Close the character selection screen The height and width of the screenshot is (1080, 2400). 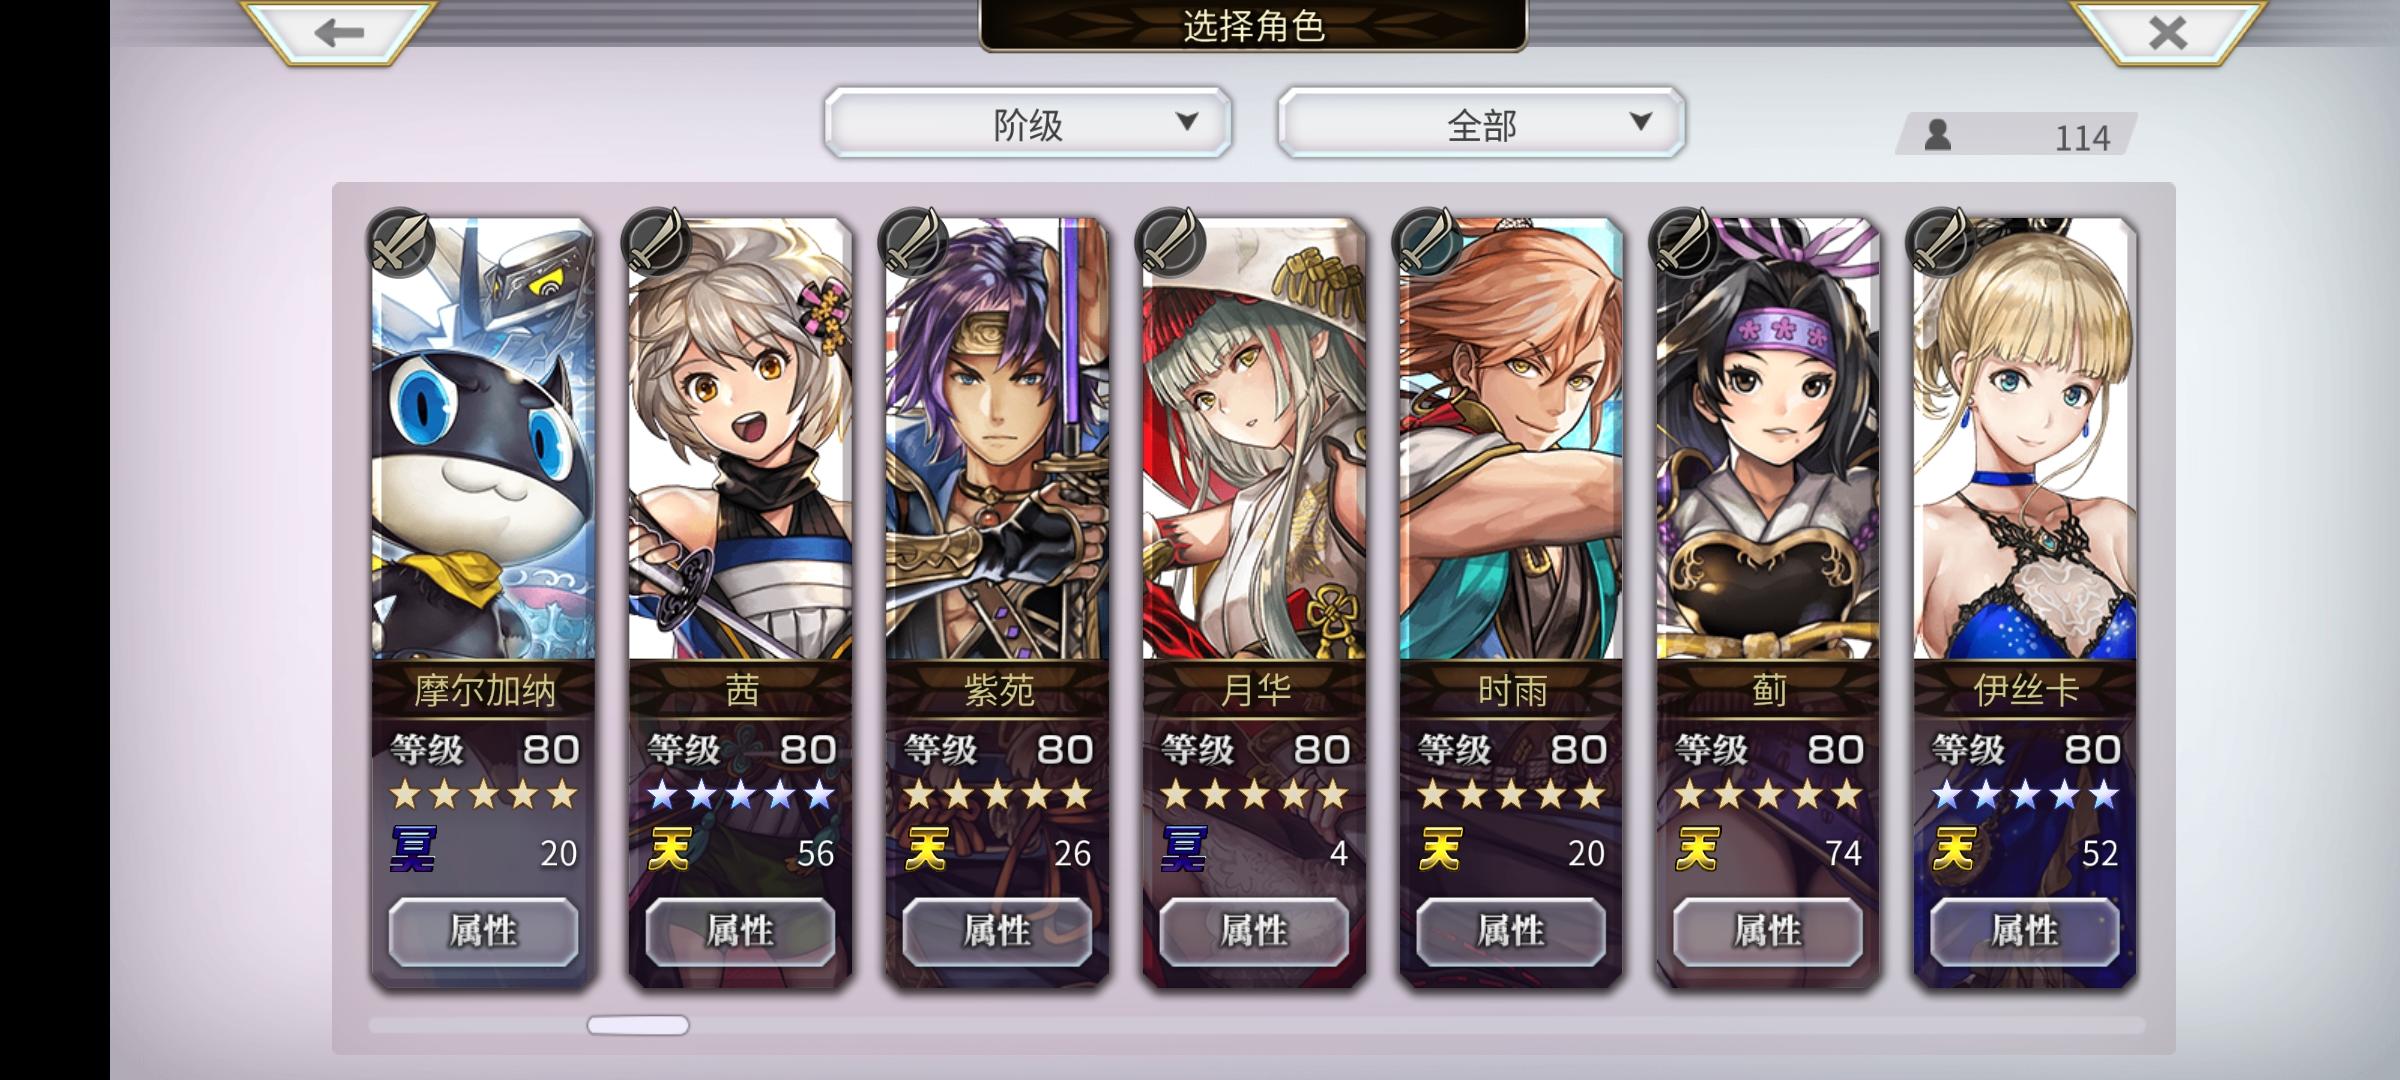[x=2166, y=33]
